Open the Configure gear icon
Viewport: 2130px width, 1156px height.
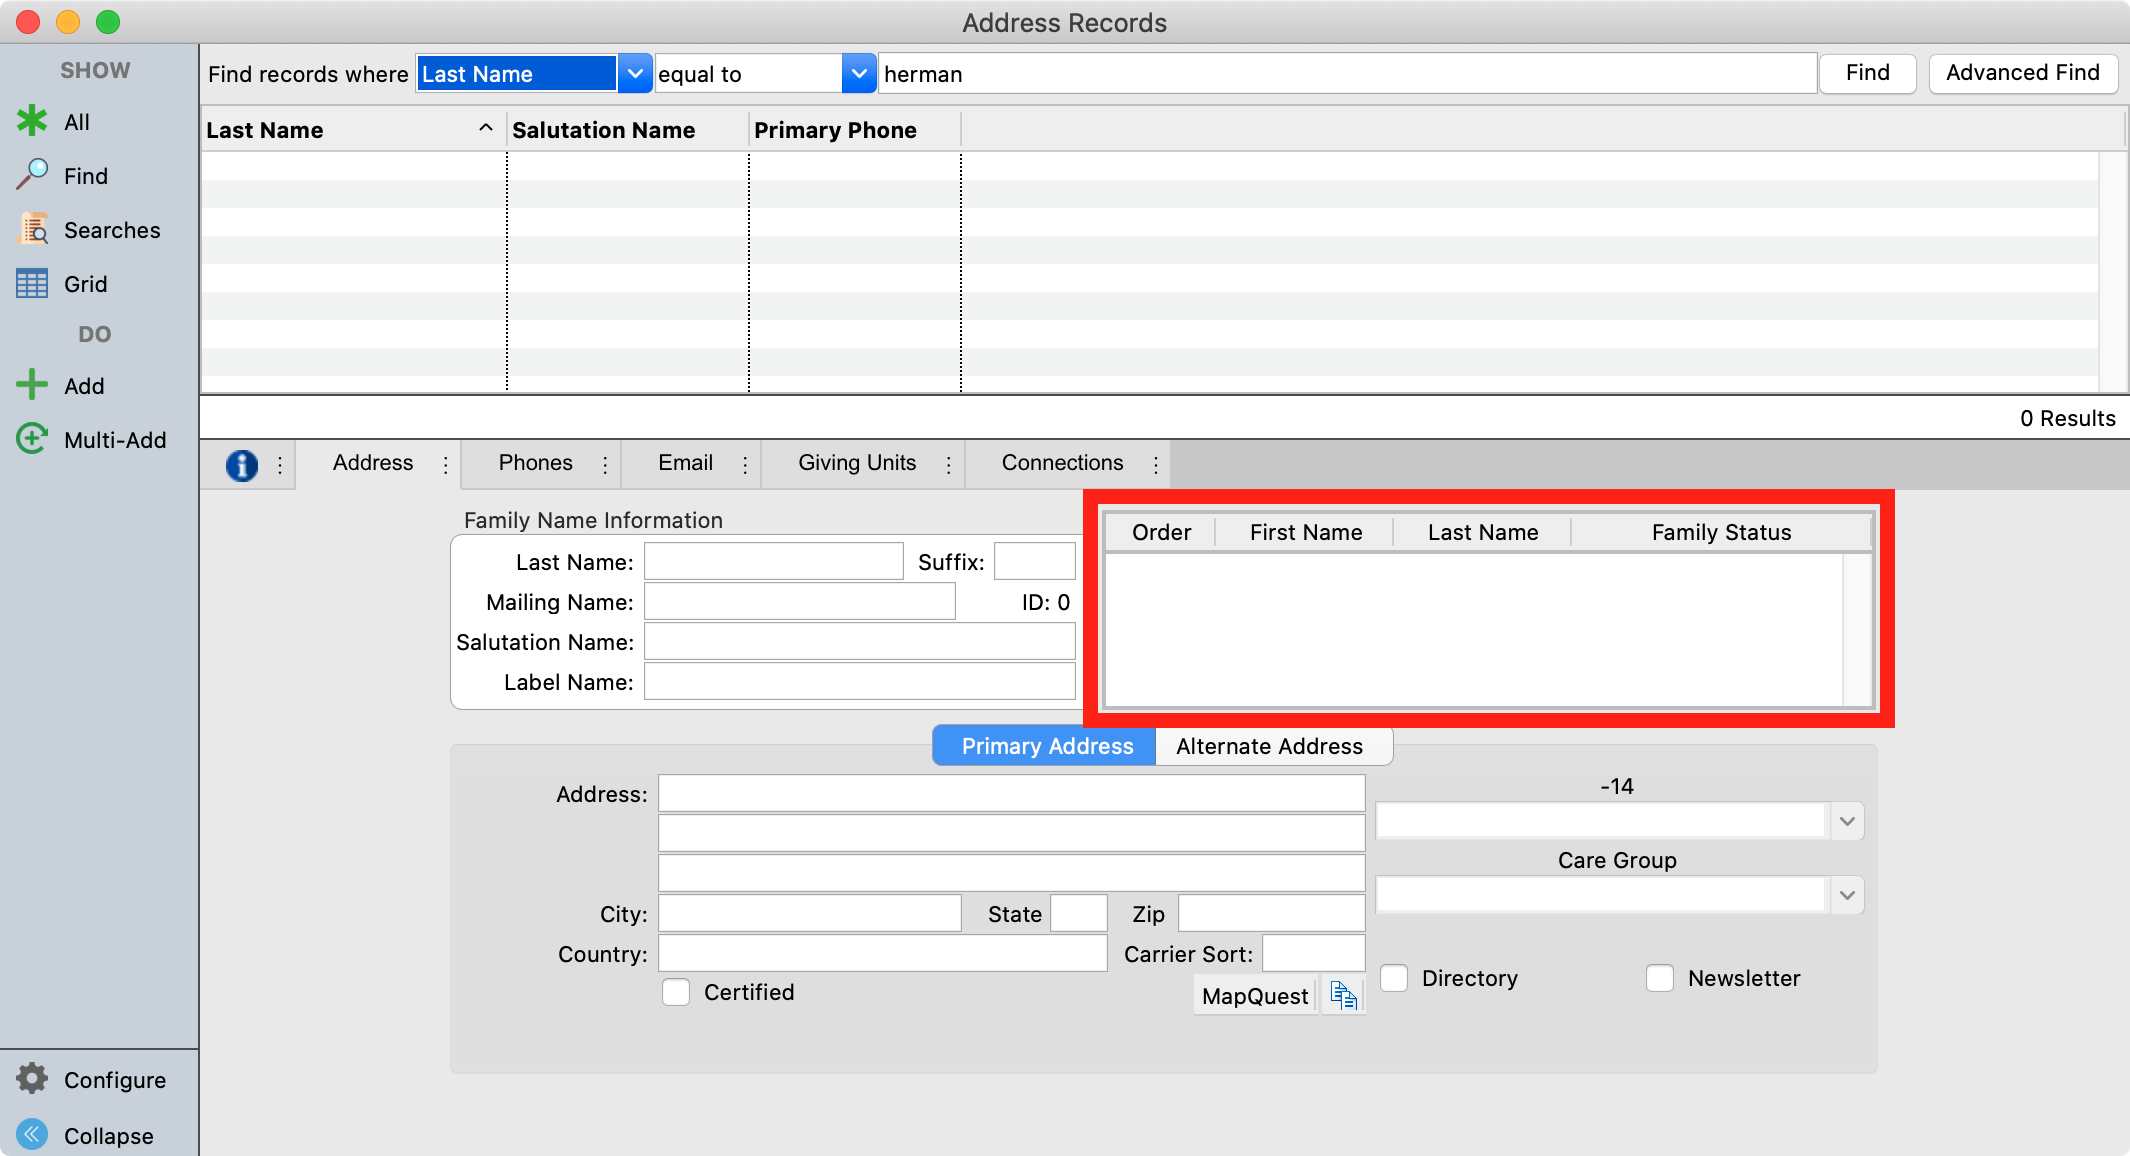click(32, 1079)
